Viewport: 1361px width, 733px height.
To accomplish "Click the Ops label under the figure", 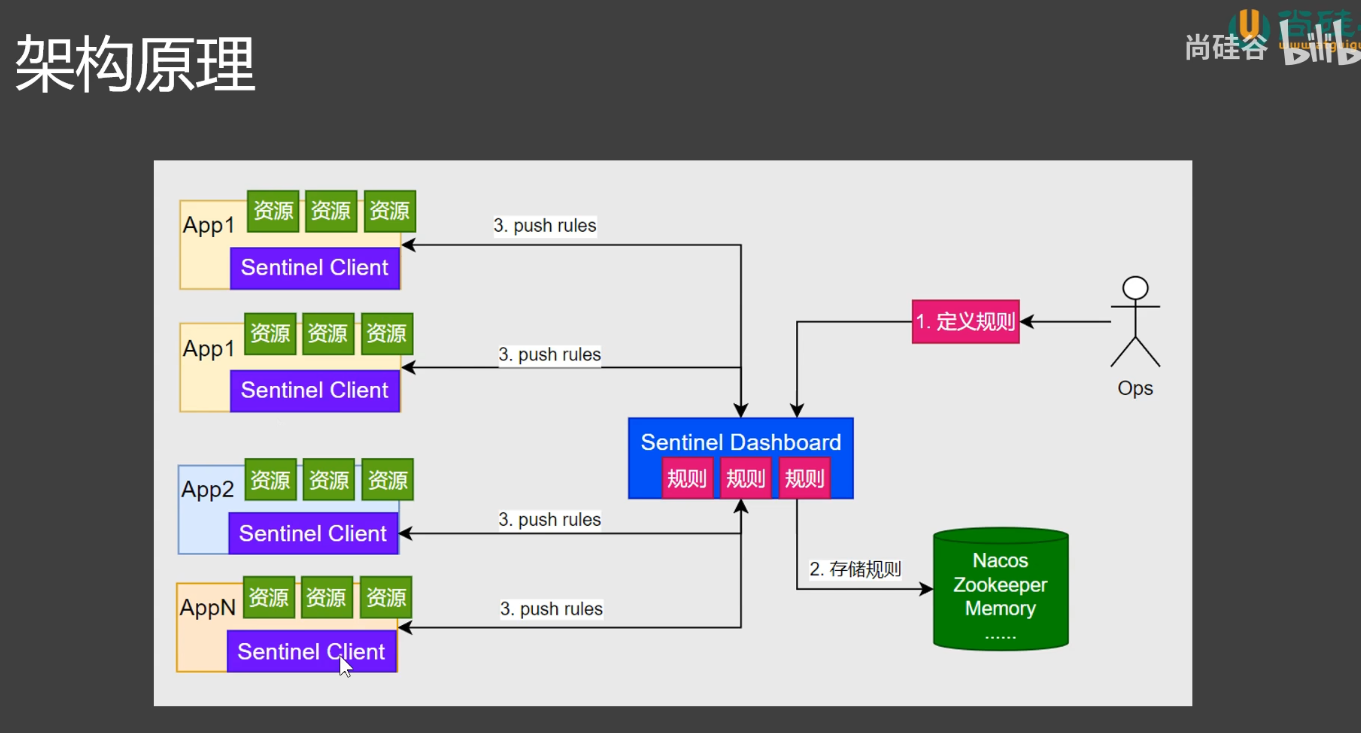I will (1135, 388).
